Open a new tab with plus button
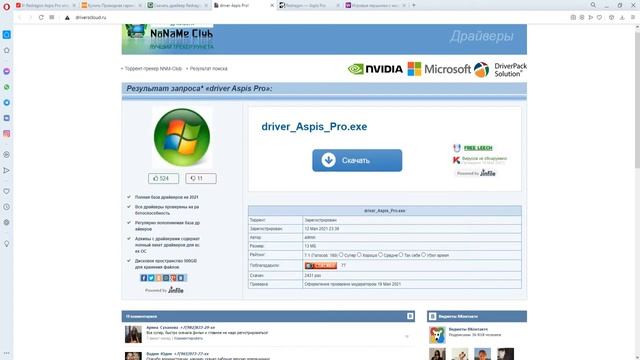 (413, 5)
